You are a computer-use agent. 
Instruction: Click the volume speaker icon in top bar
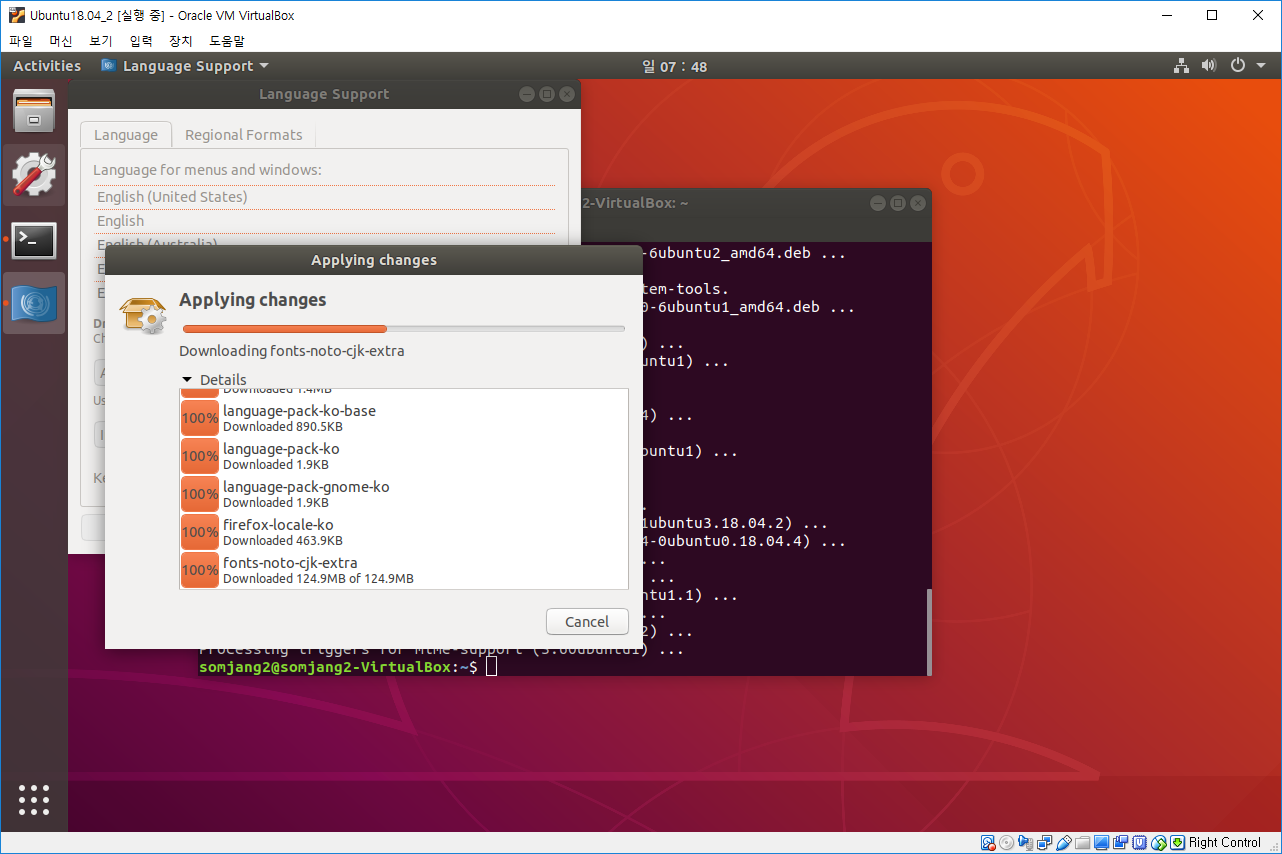pyautogui.click(x=1209, y=66)
